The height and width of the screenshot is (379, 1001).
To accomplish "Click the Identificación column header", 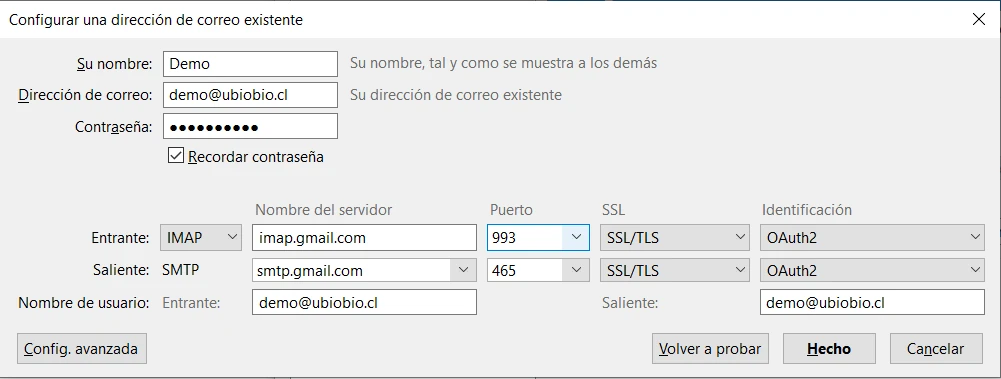I will point(807,210).
